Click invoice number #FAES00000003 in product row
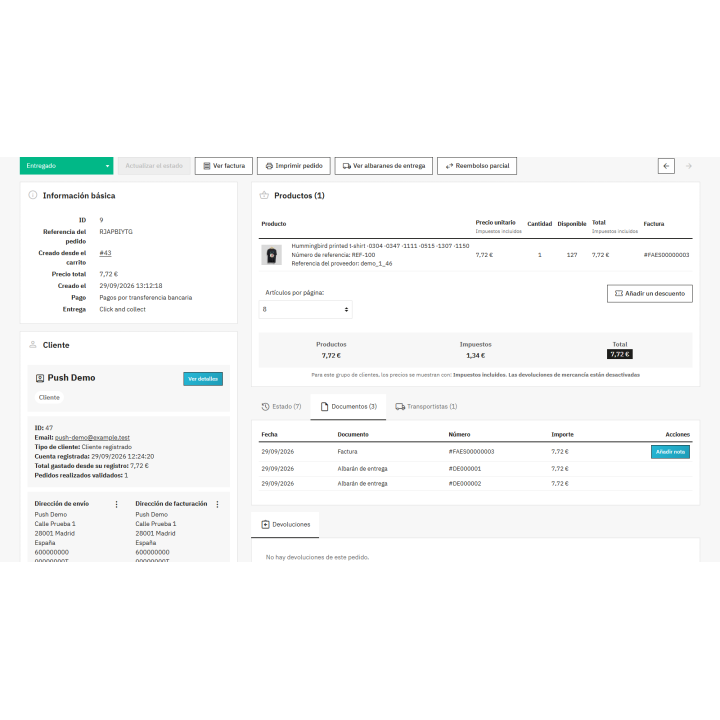The height and width of the screenshot is (720, 720). tap(666, 255)
